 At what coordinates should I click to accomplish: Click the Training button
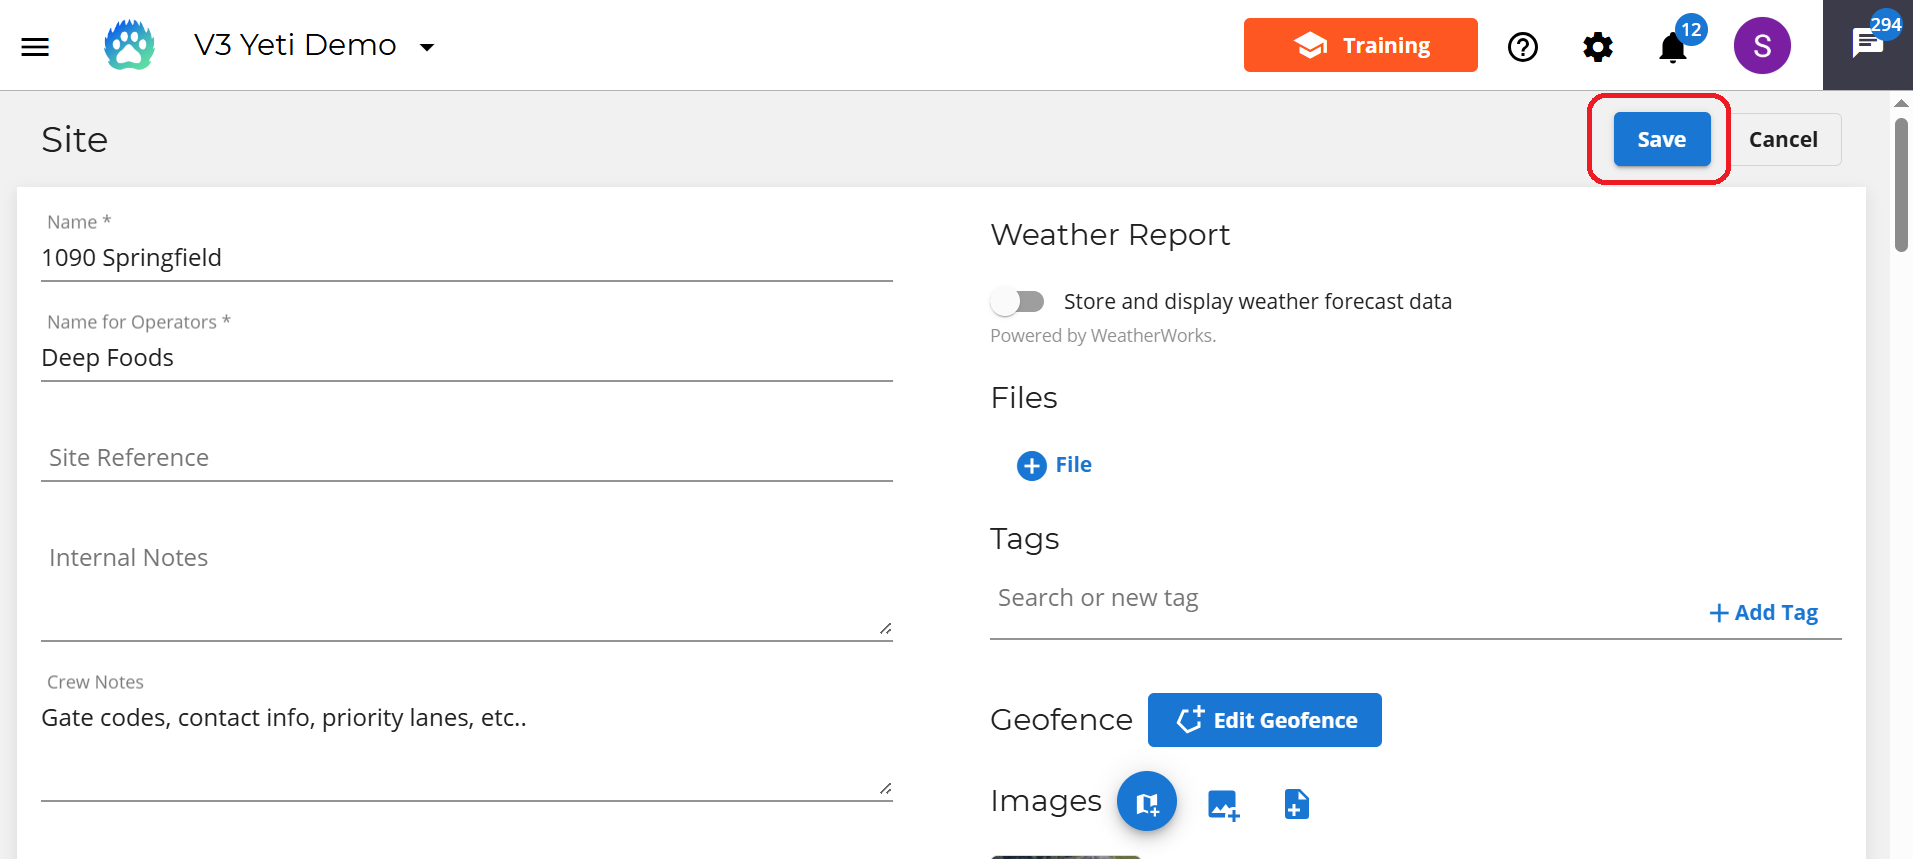click(x=1360, y=46)
